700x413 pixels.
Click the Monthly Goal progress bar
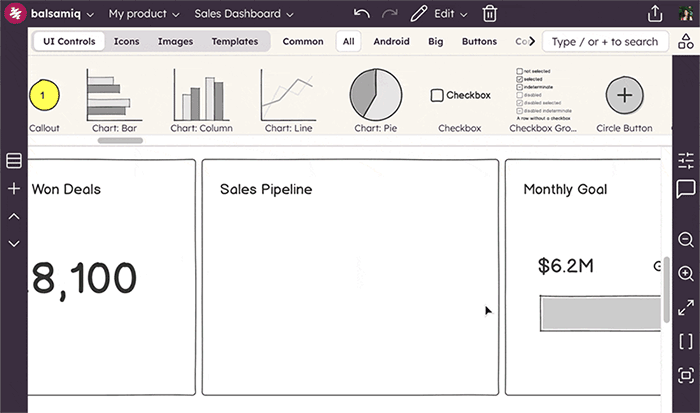tap(600, 313)
